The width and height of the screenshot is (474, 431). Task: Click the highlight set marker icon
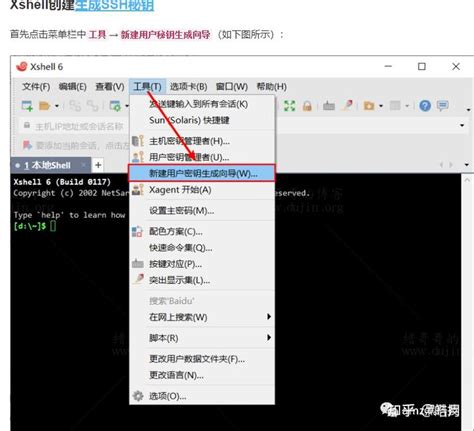pyautogui.click(x=348, y=106)
